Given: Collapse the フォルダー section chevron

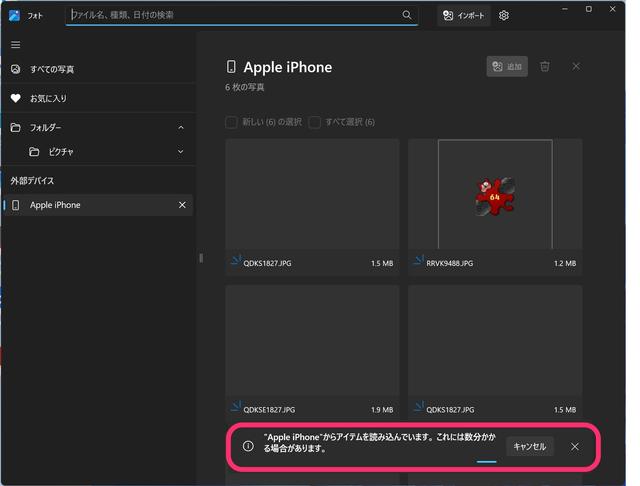Looking at the screenshot, I should pyautogui.click(x=181, y=128).
